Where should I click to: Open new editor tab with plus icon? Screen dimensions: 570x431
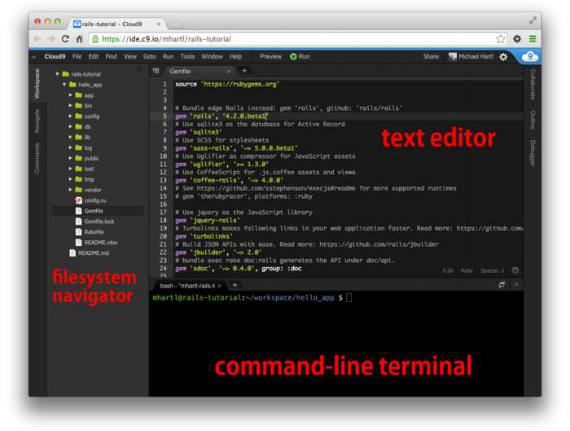click(x=244, y=71)
